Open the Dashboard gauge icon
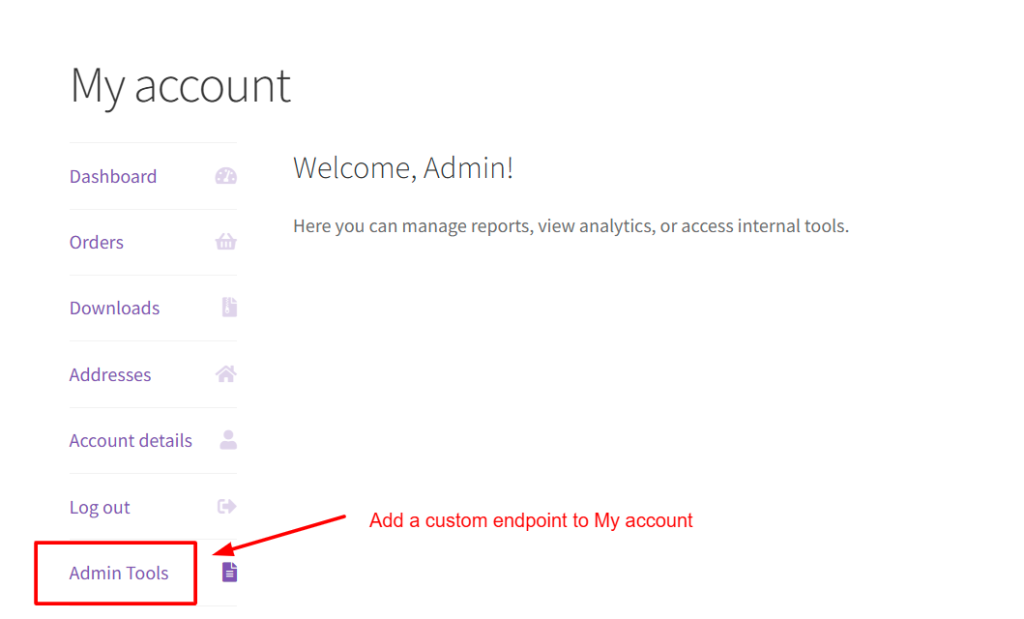 226,177
